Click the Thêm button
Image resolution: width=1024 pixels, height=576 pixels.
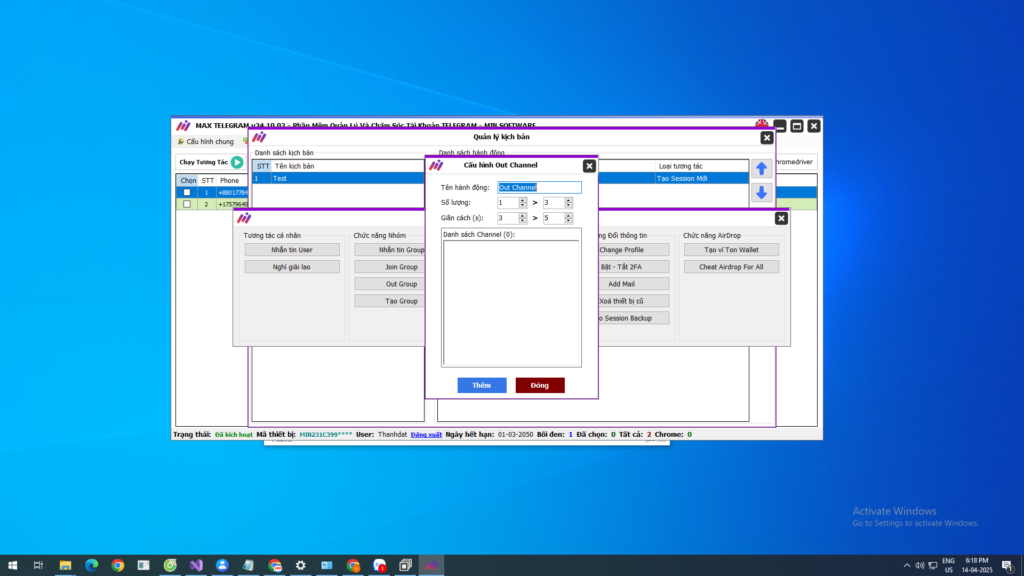482,385
